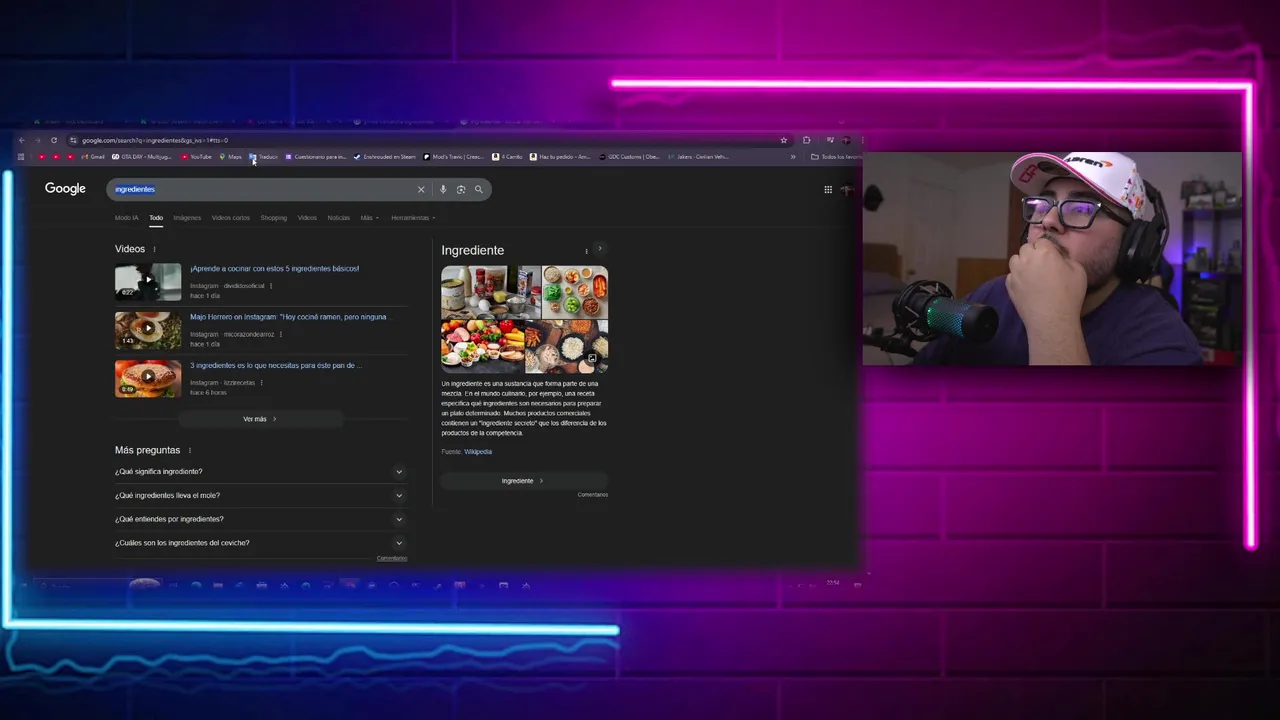Open 3 ingredientes es lo que necesitas link
1280x720 pixels.
tap(276, 366)
